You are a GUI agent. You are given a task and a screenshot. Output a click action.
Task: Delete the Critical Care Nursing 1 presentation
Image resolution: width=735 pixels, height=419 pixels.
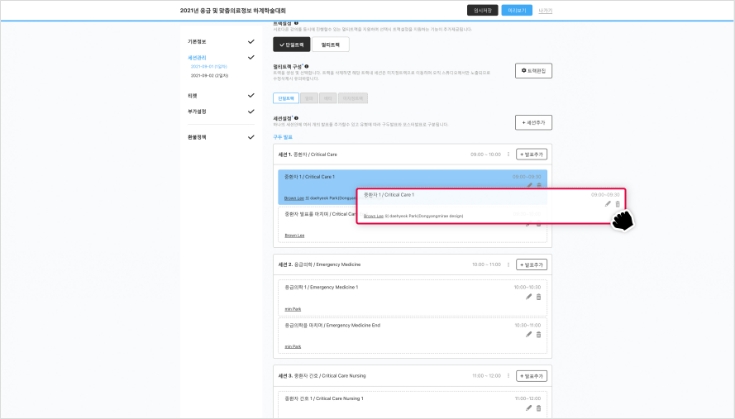539,407
